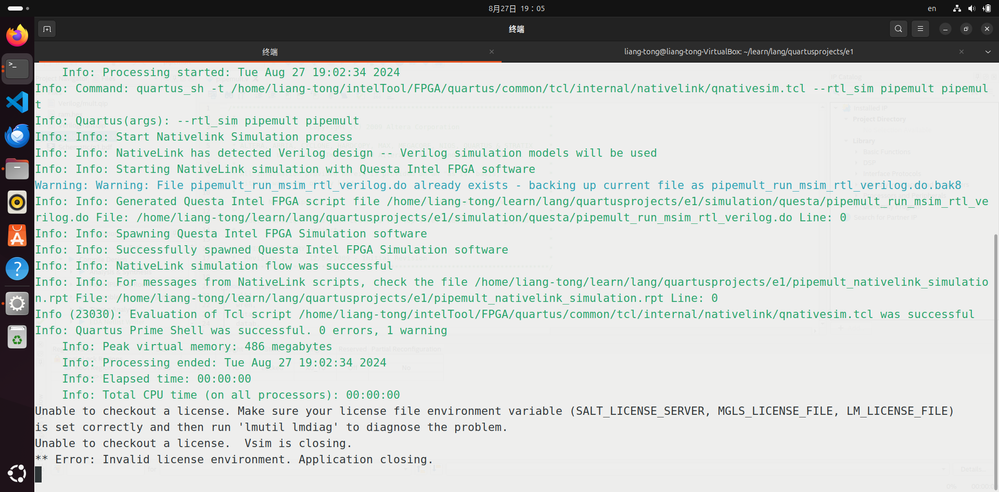Image resolution: width=999 pixels, height=492 pixels.
Task: Open the terminal hamburger menu
Action: point(922,29)
